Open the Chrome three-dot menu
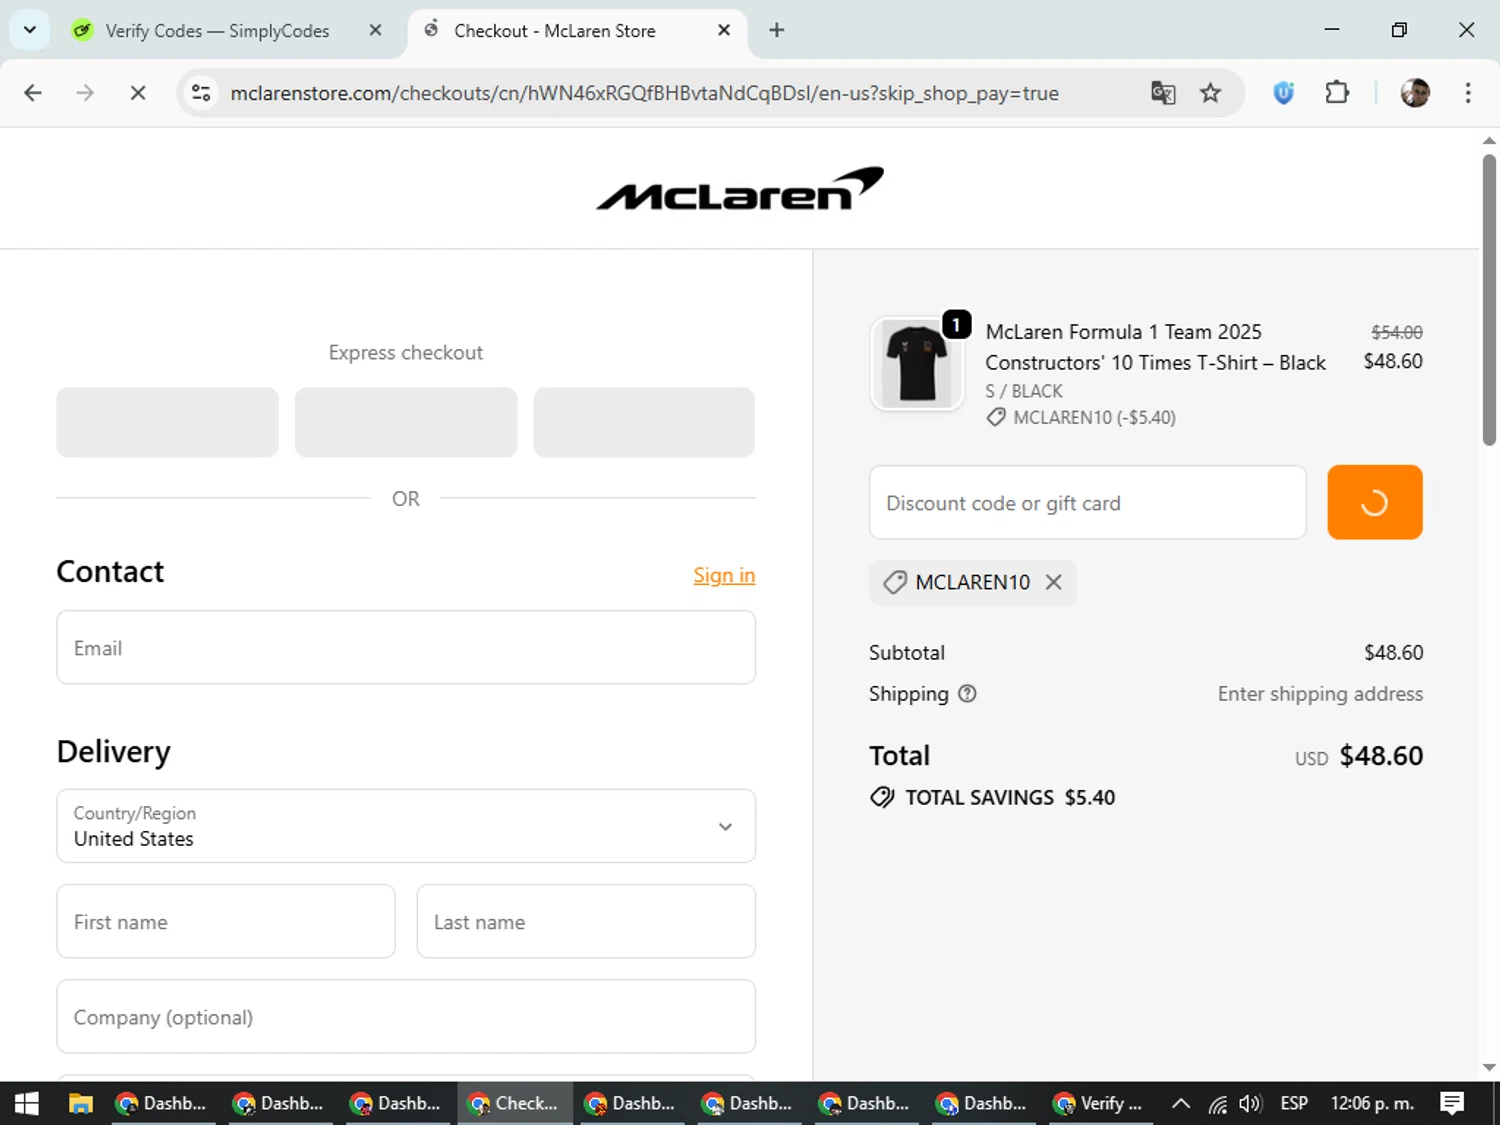 (1468, 93)
